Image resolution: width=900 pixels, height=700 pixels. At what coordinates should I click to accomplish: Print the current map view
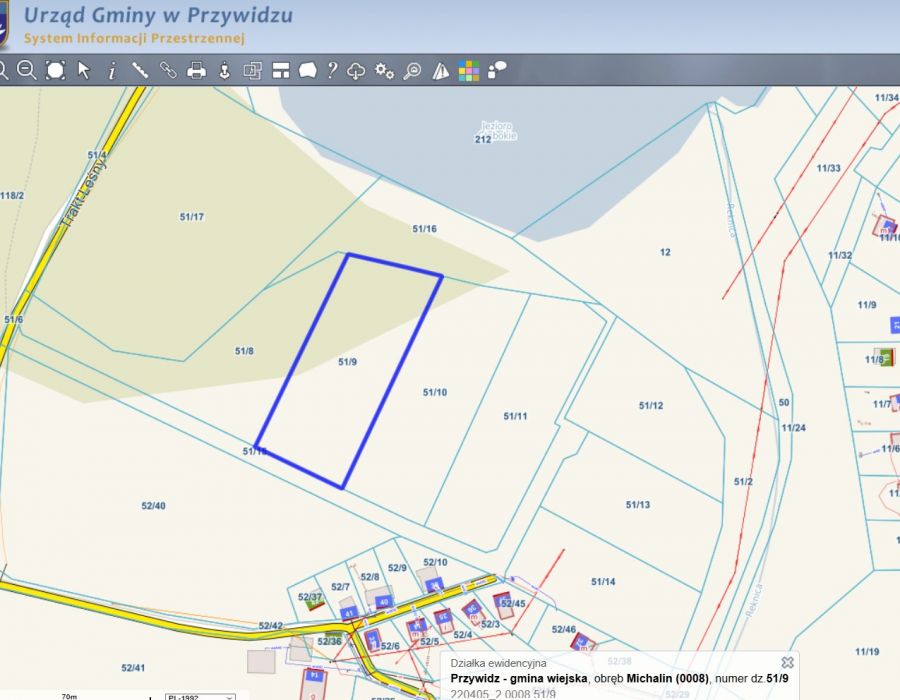point(196,70)
